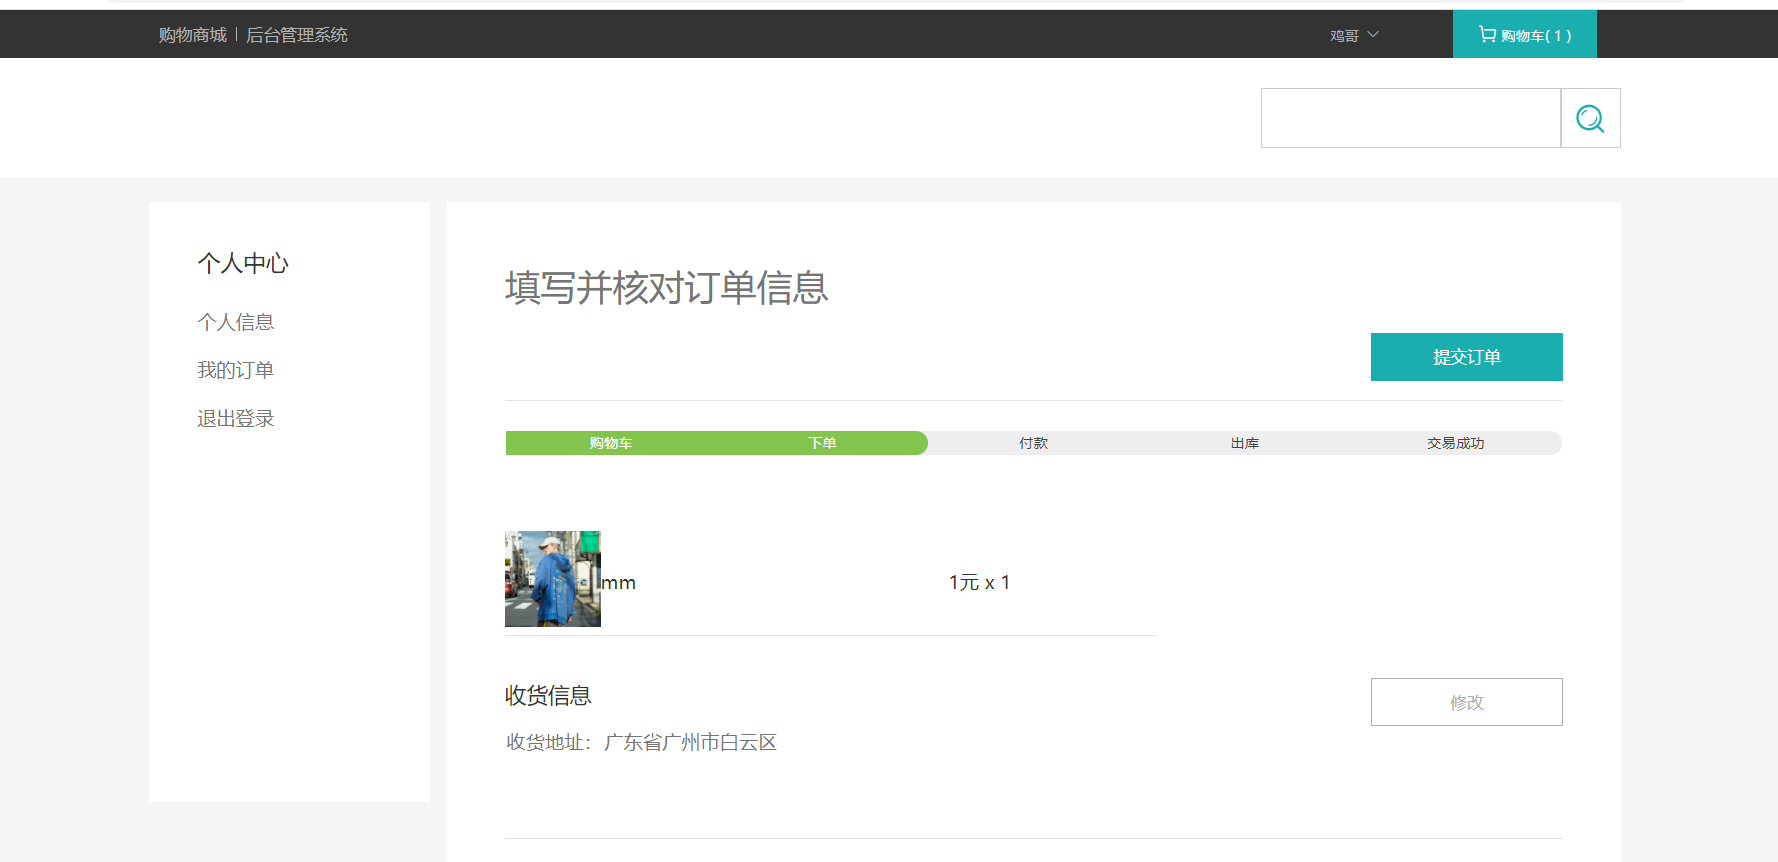
Task: Select 退出登录 in sidebar
Action: coord(235,418)
